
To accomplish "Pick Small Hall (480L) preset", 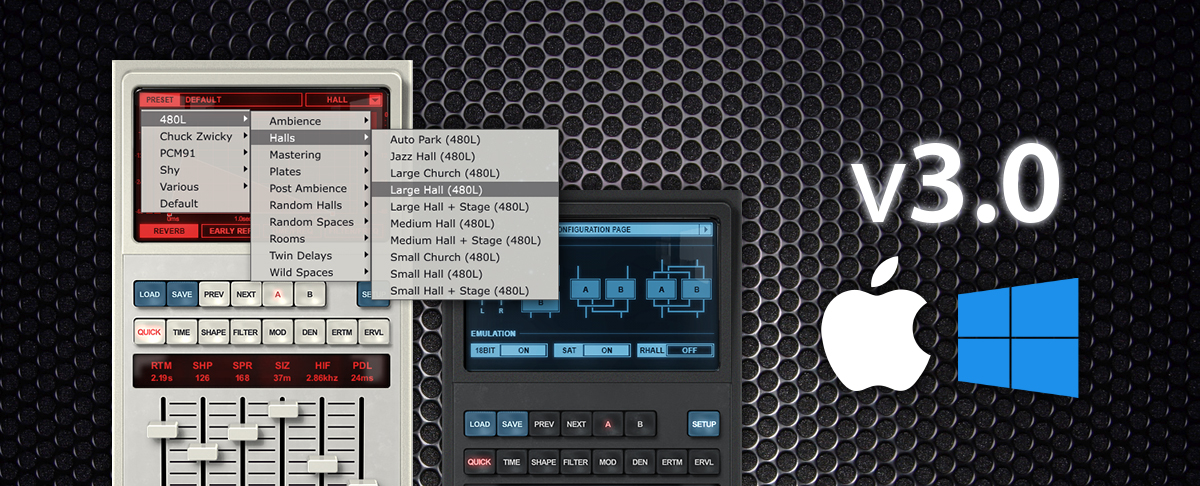I will click(464, 274).
